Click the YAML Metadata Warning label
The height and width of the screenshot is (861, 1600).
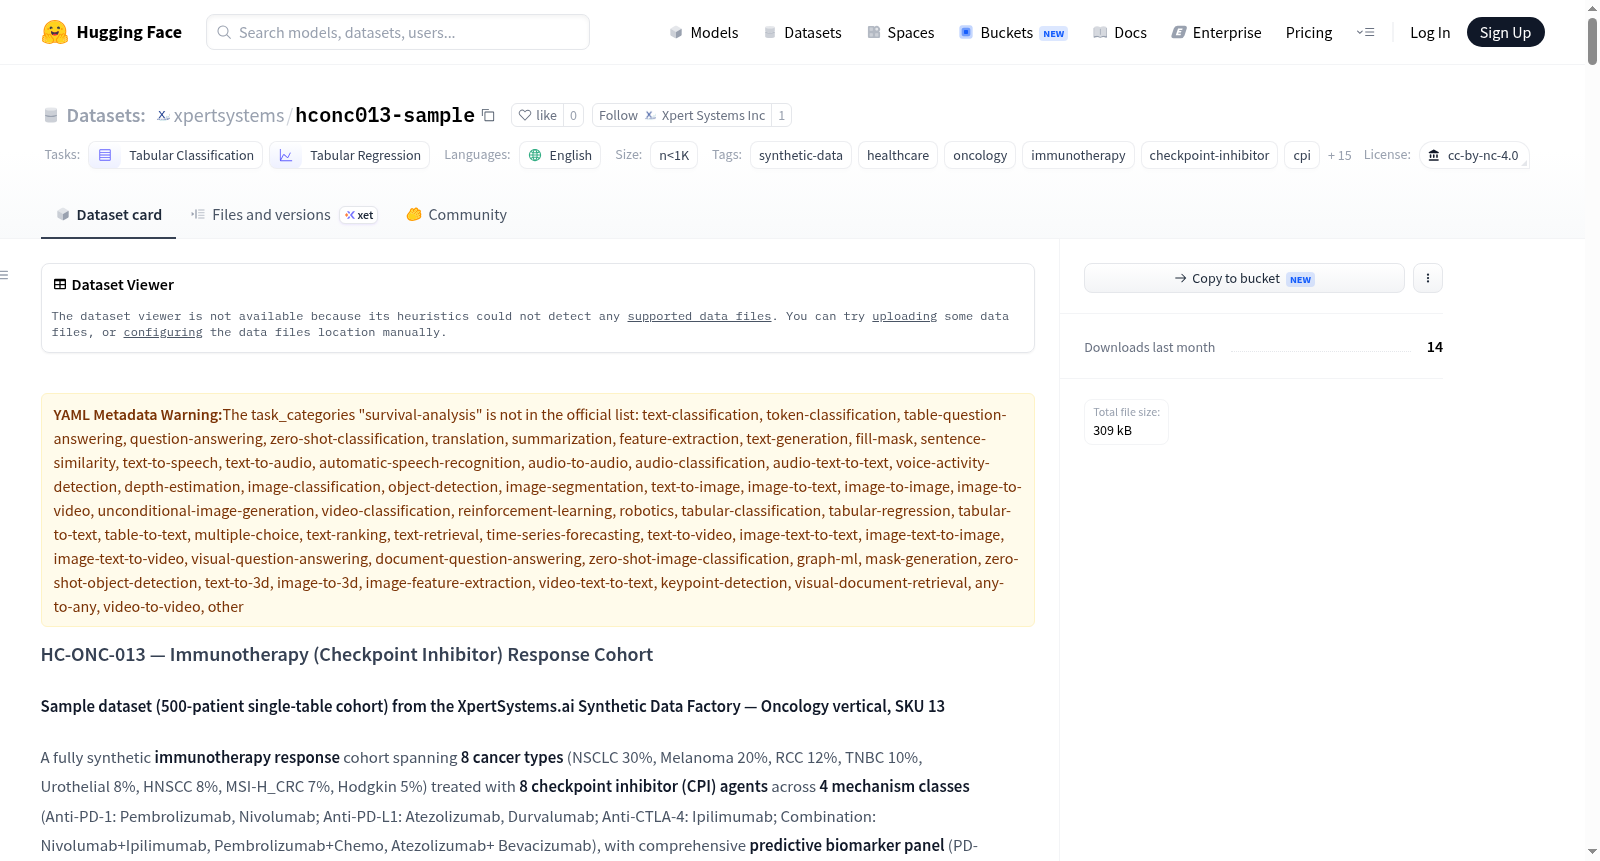point(138,415)
